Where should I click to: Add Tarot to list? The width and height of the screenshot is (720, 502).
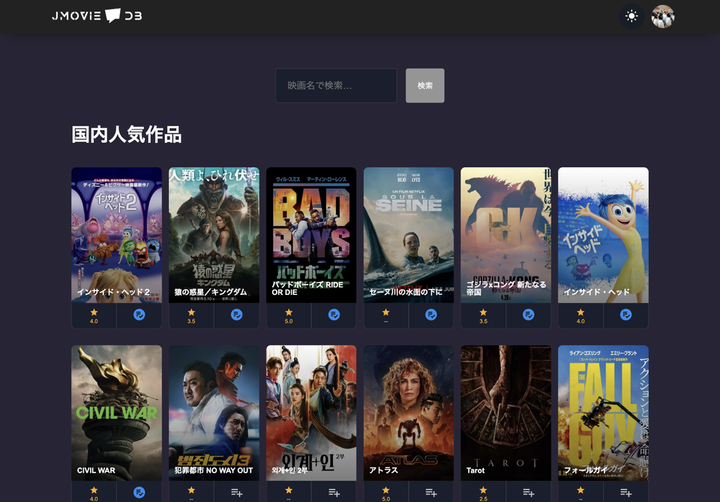tap(529, 492)
